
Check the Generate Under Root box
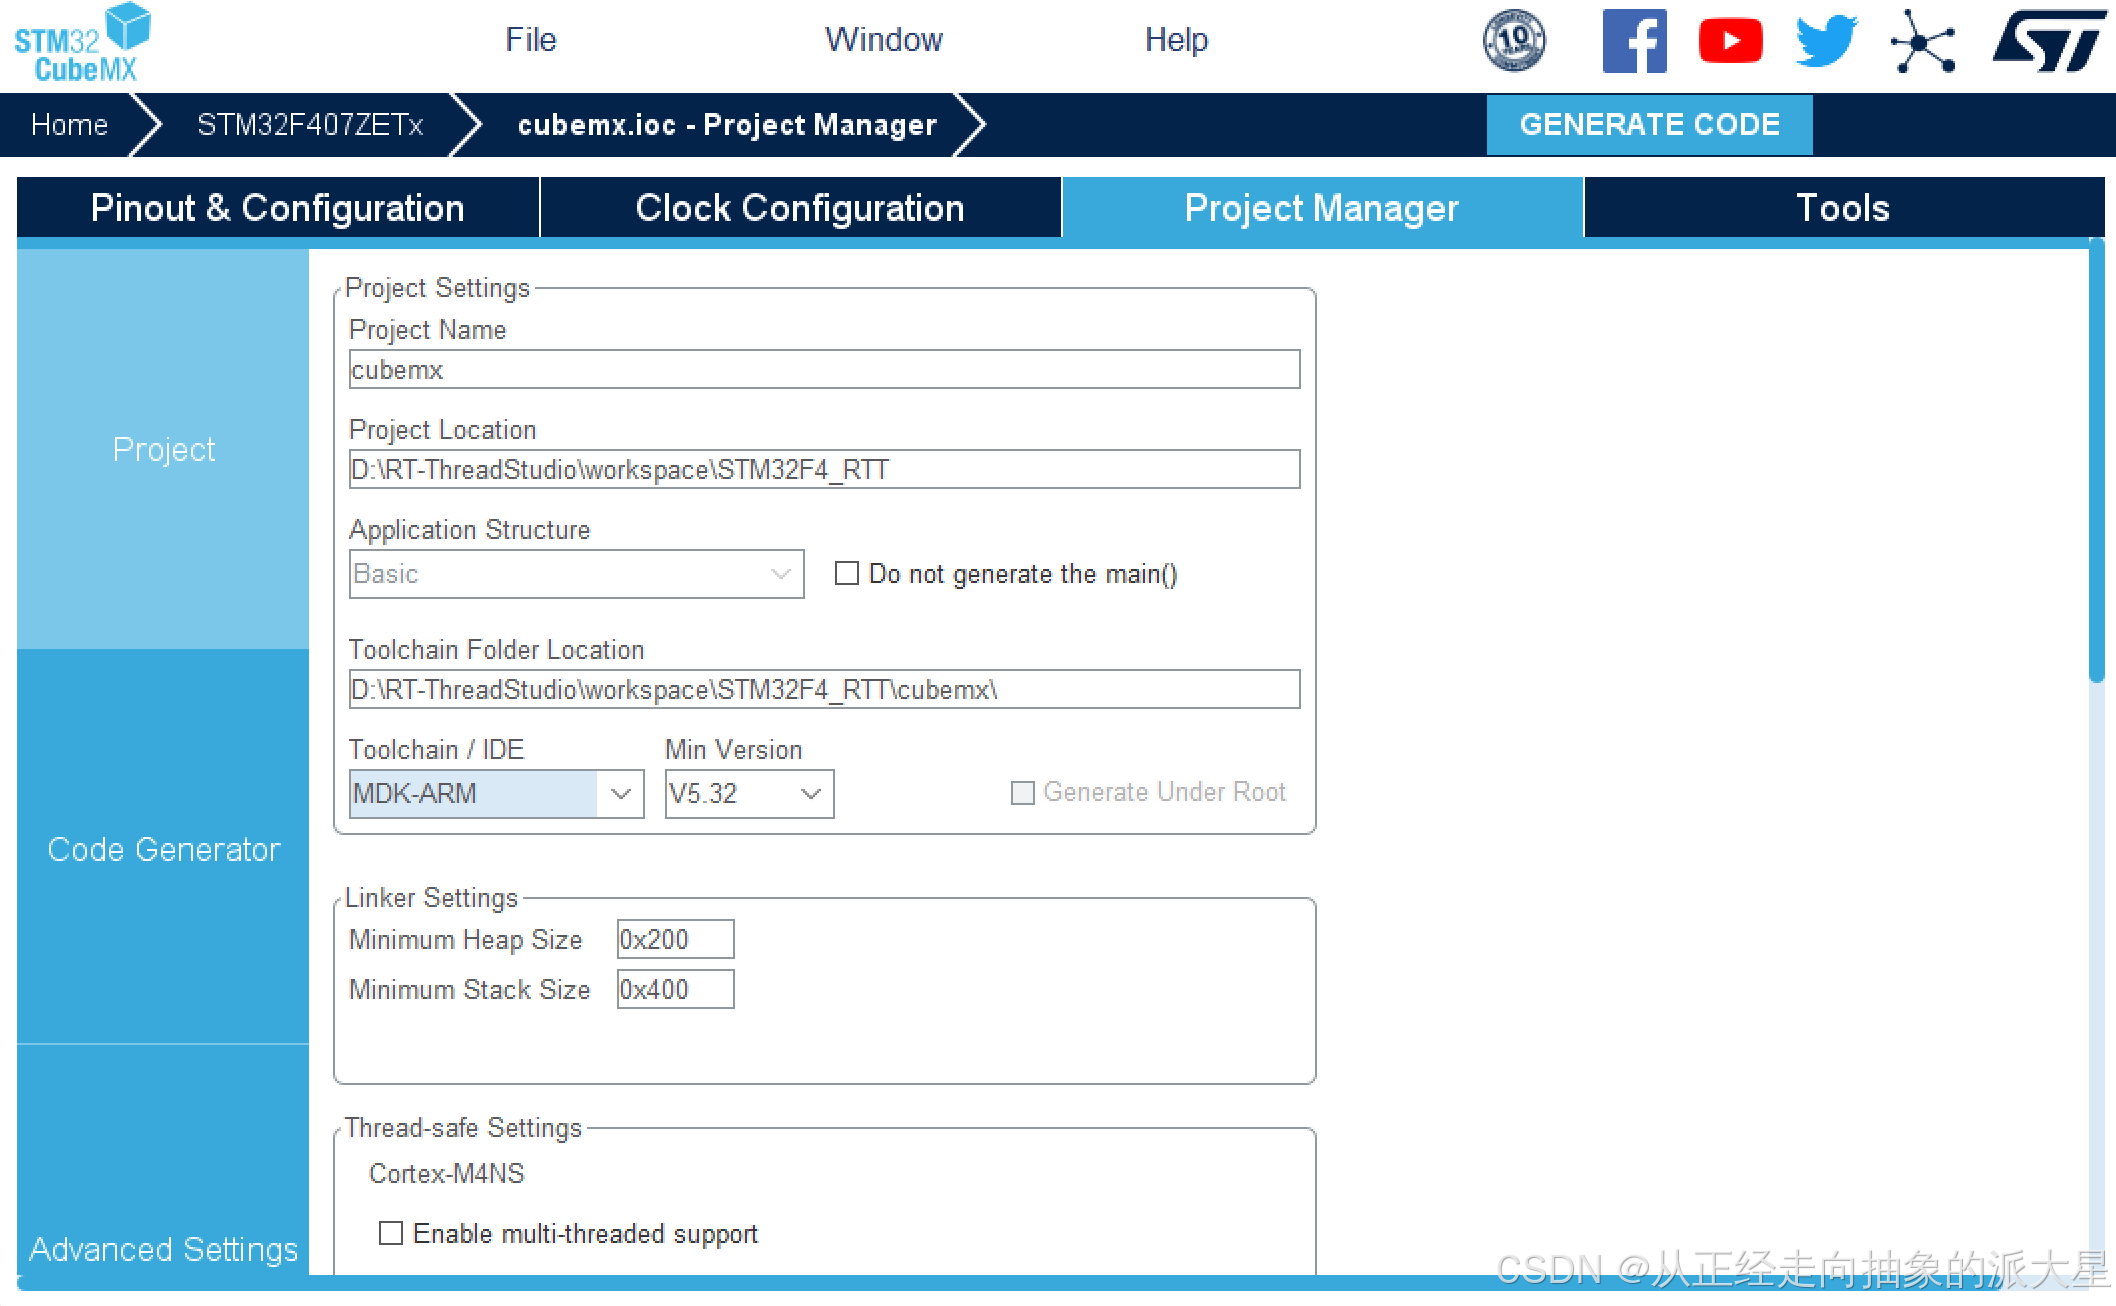coord(1022,793)
